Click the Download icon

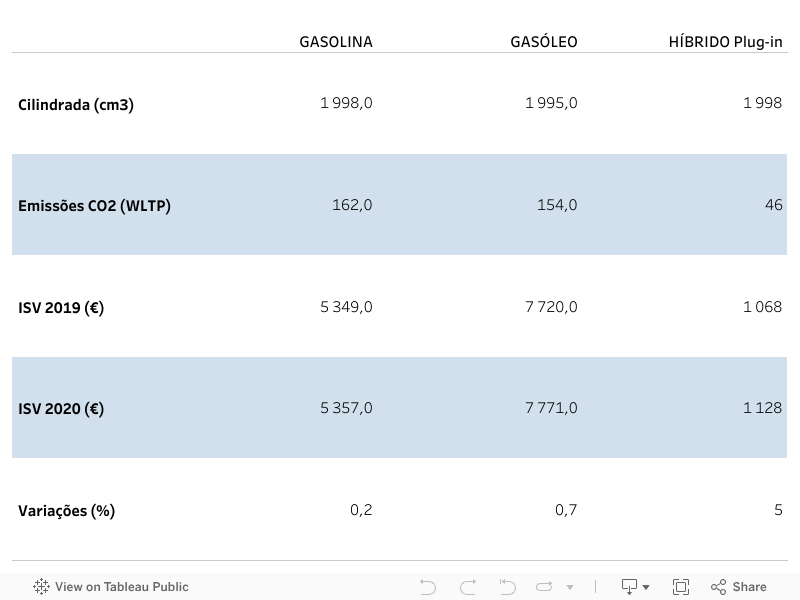click(x=629, y=587)
